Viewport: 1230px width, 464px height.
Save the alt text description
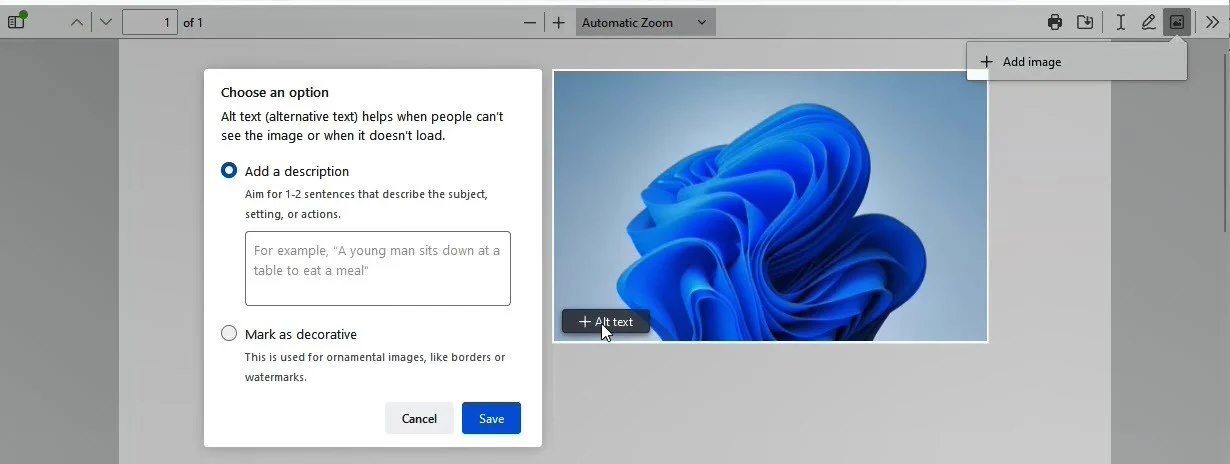pyautogui.click(x=491, y=418)
